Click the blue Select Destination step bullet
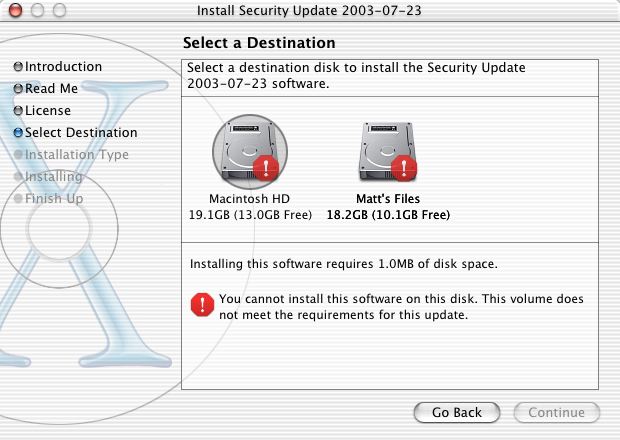The height and width of the screenshot is (440, 620). [18, 133]
